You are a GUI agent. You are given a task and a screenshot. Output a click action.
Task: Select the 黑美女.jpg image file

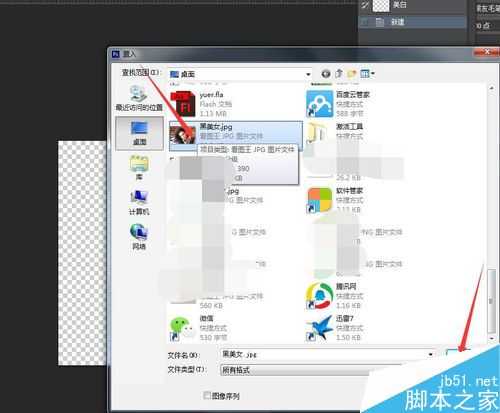coord(236,134)
